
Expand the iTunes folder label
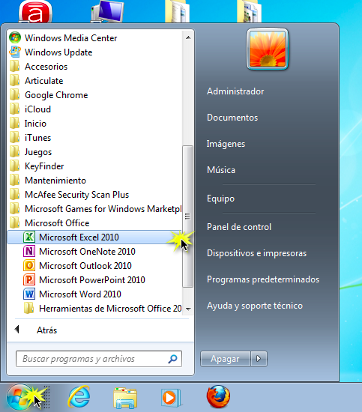[x=38, y=138]
